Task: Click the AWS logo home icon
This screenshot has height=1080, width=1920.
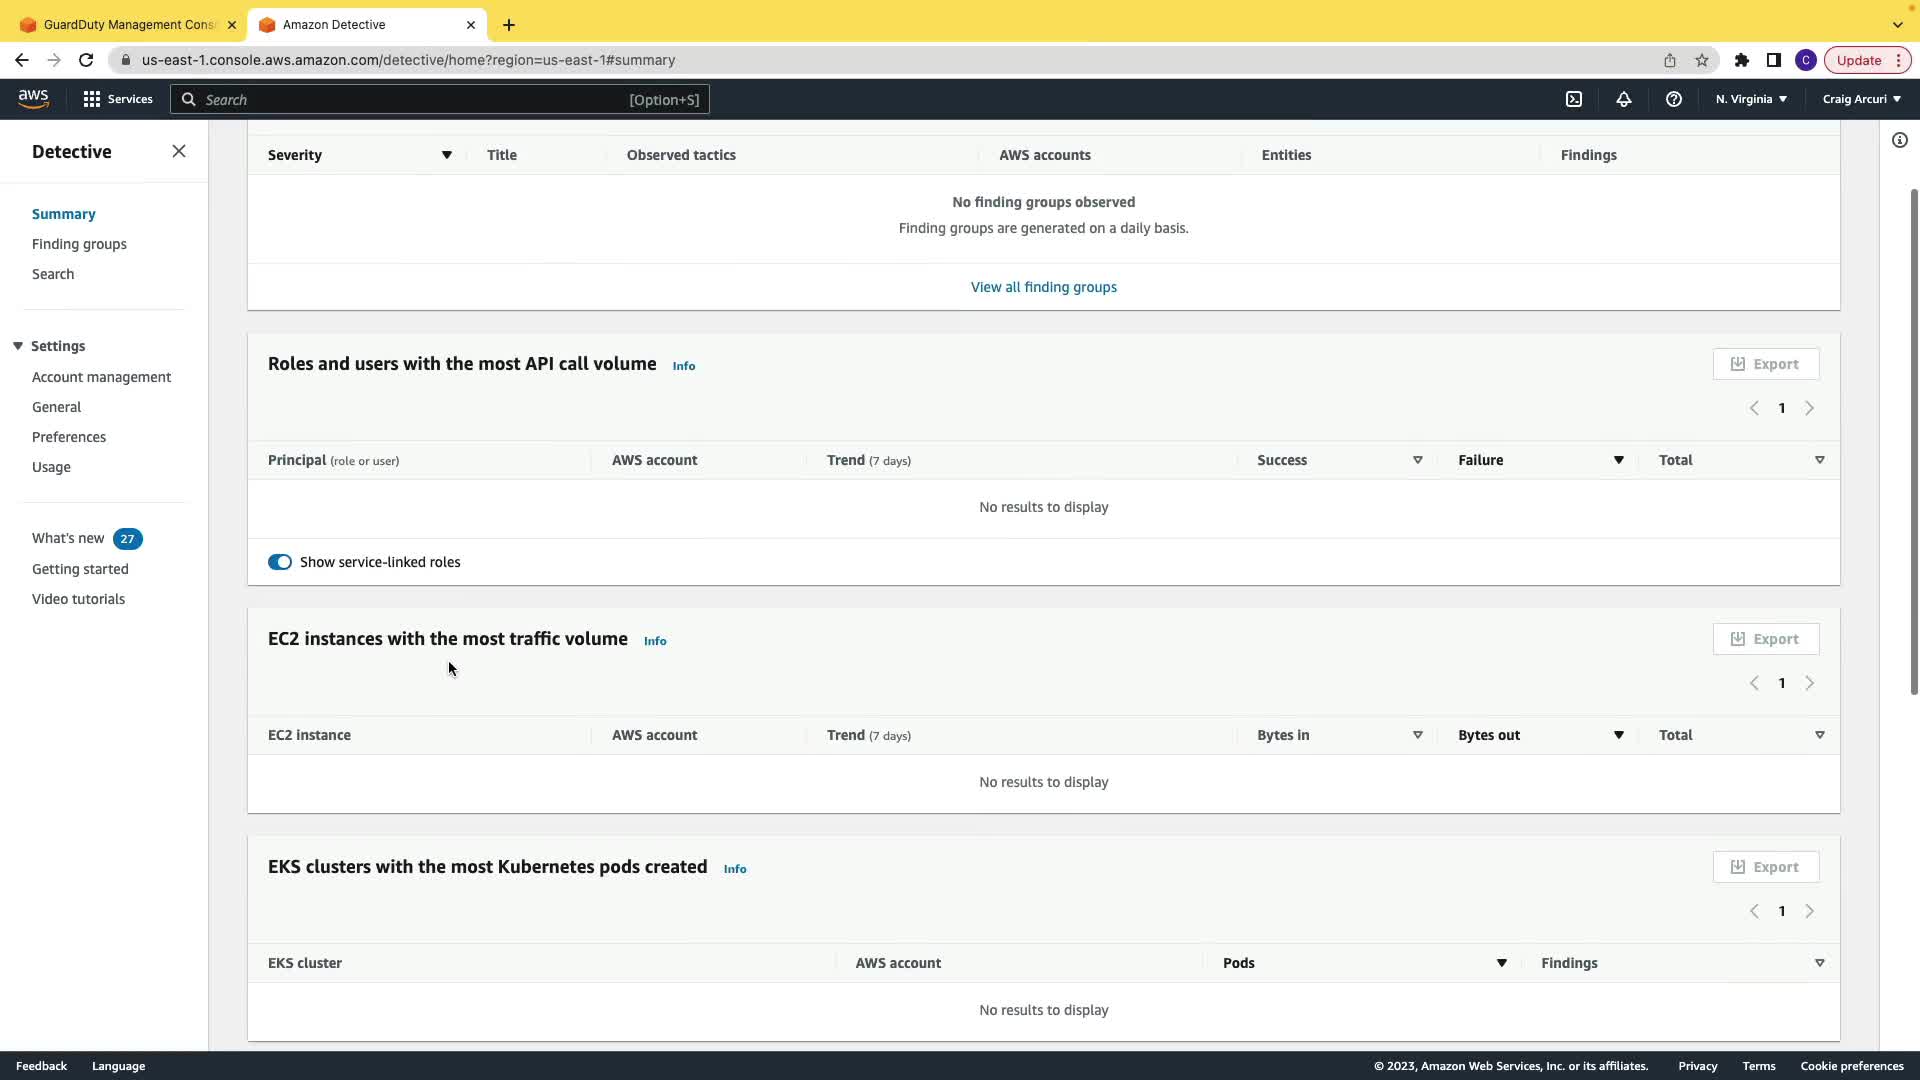Action: point(33,98)
